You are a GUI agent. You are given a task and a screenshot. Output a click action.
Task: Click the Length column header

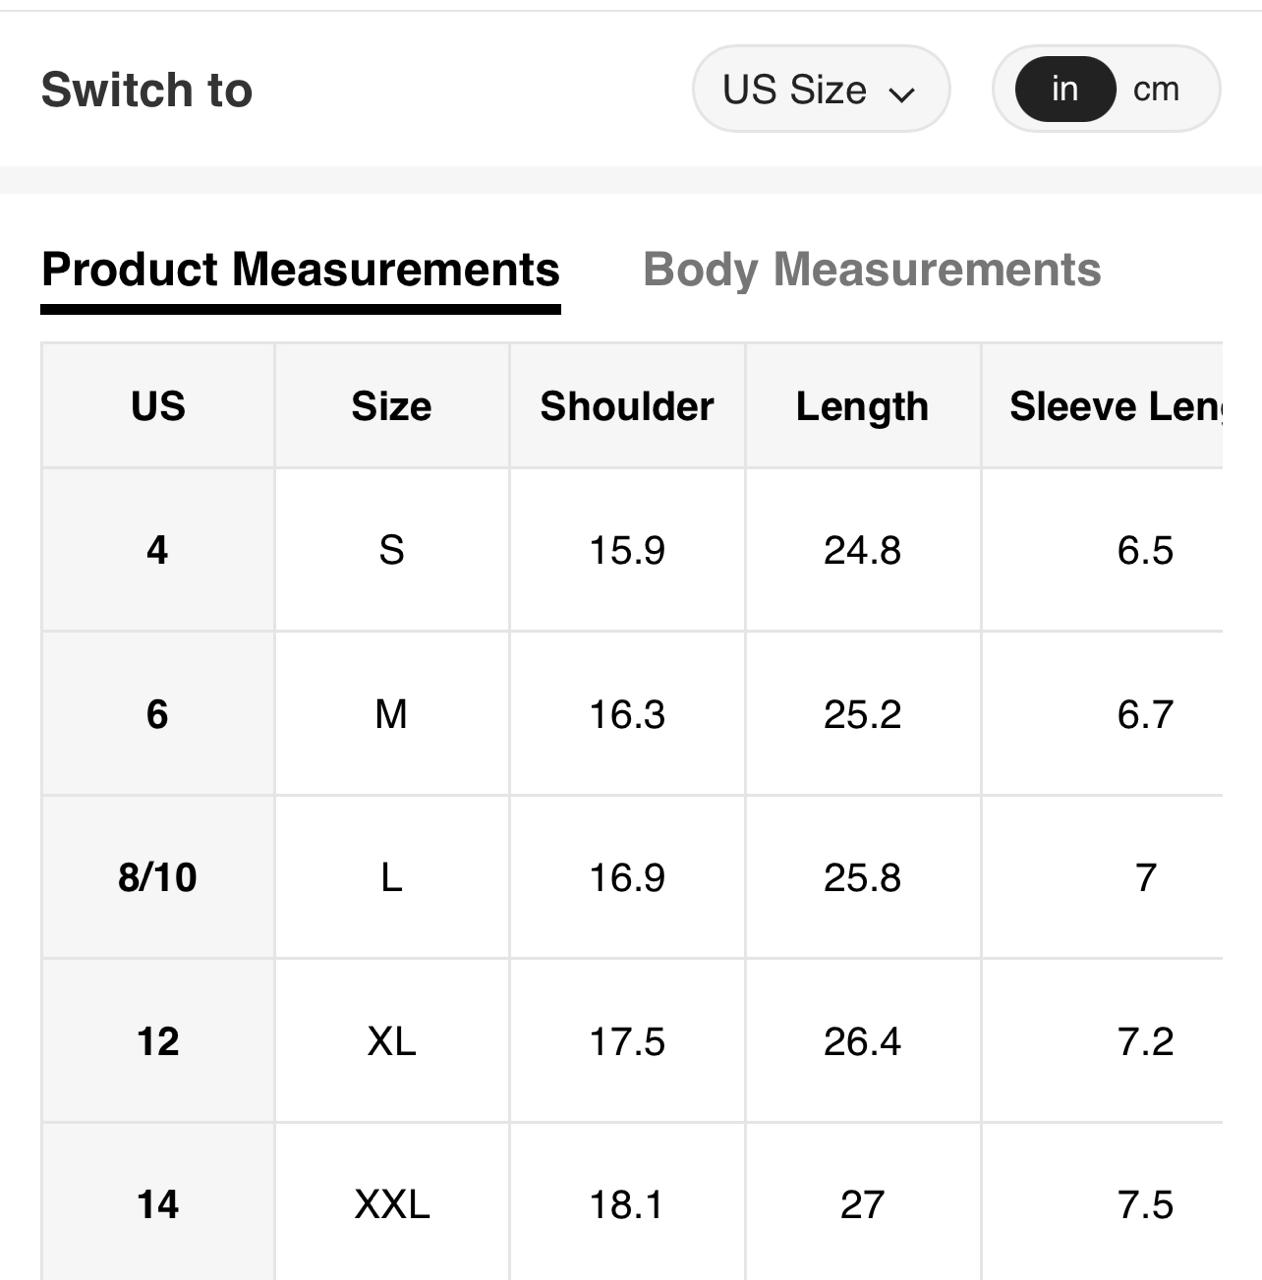tap(862, 406)
